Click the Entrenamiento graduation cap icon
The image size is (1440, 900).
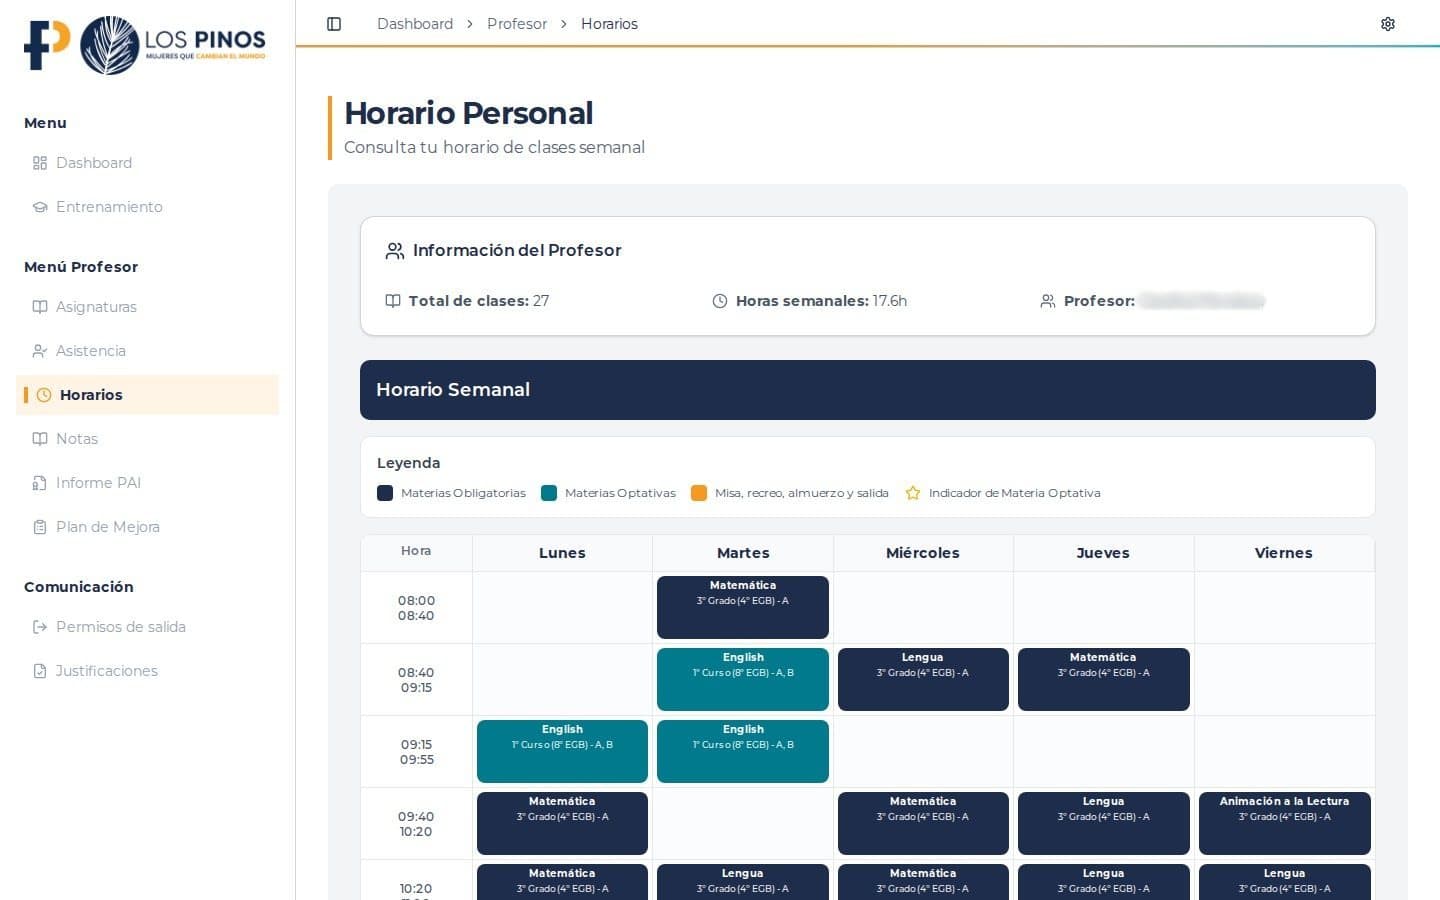pos(40,207)
